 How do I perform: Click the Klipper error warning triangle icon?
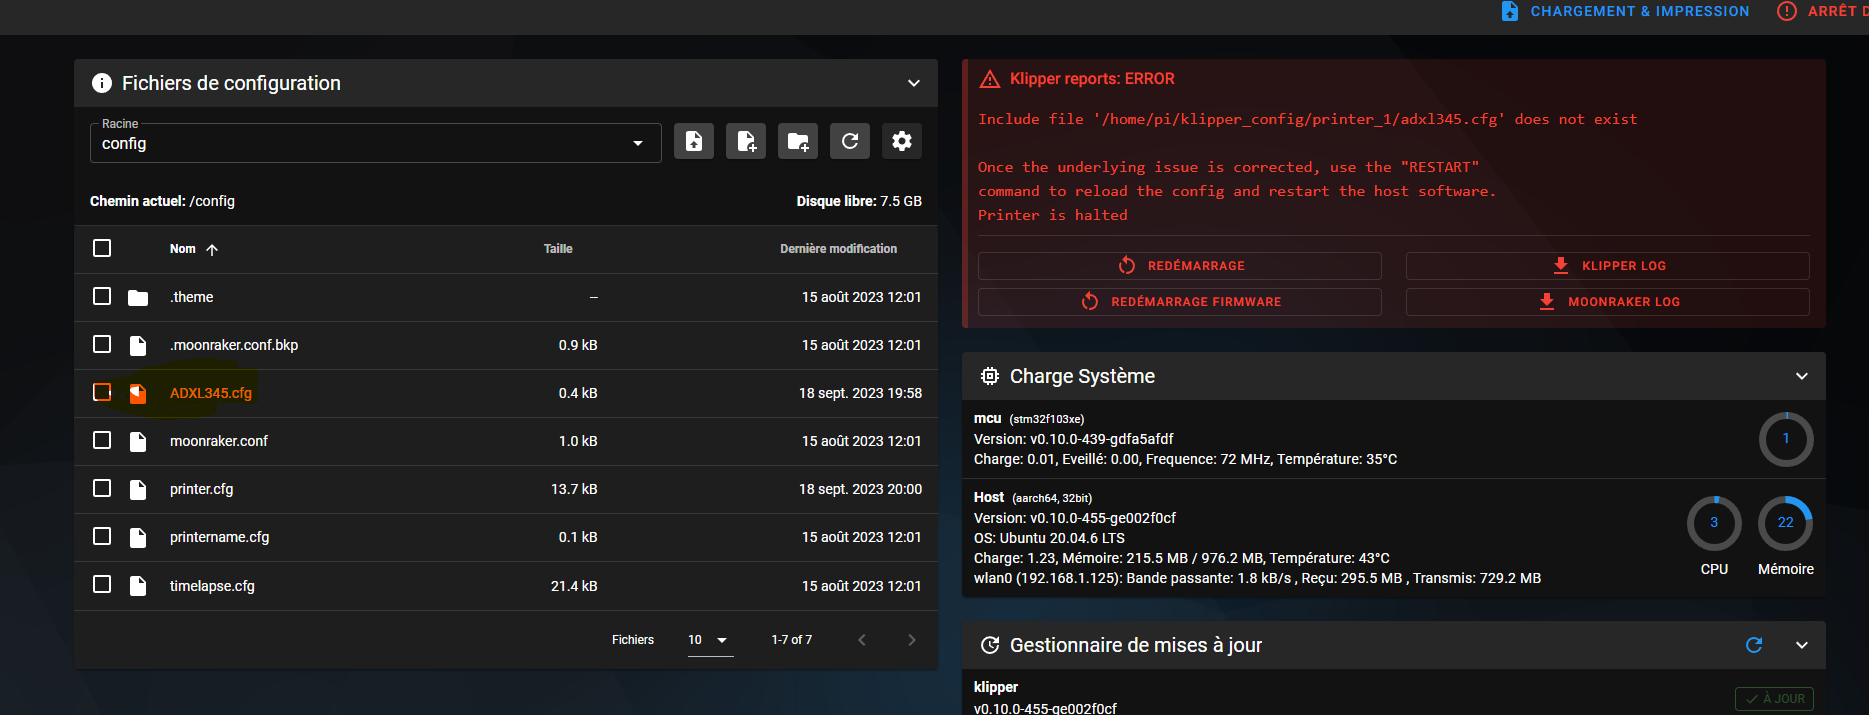click(990, 79)
